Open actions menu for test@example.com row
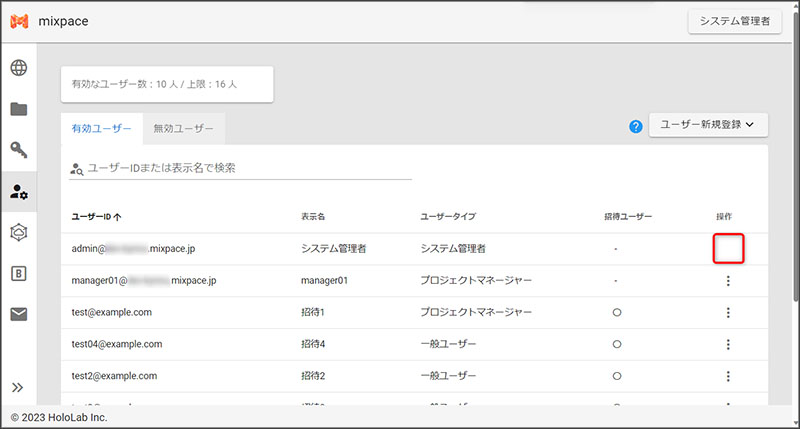 (728, 313)
